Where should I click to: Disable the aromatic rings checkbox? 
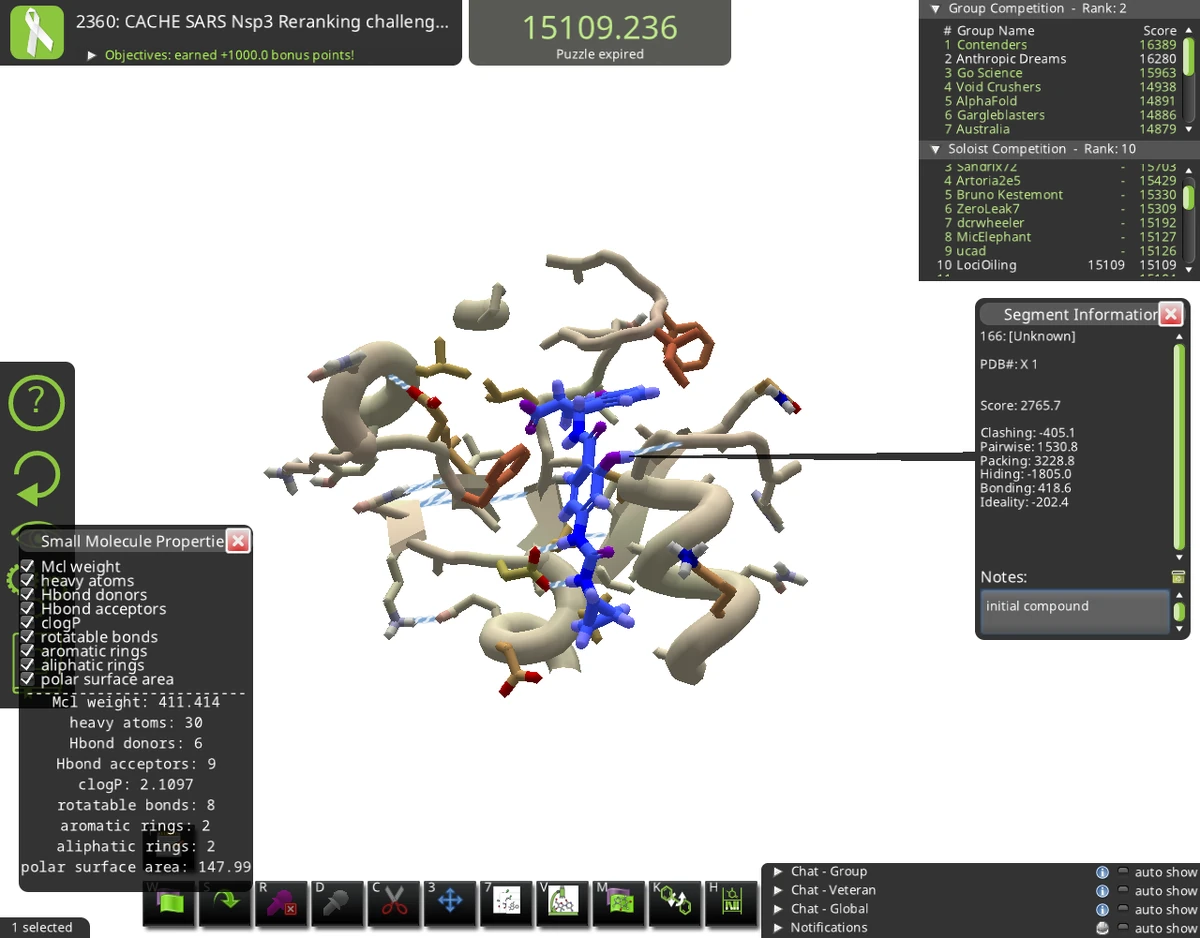pos(29,651)
